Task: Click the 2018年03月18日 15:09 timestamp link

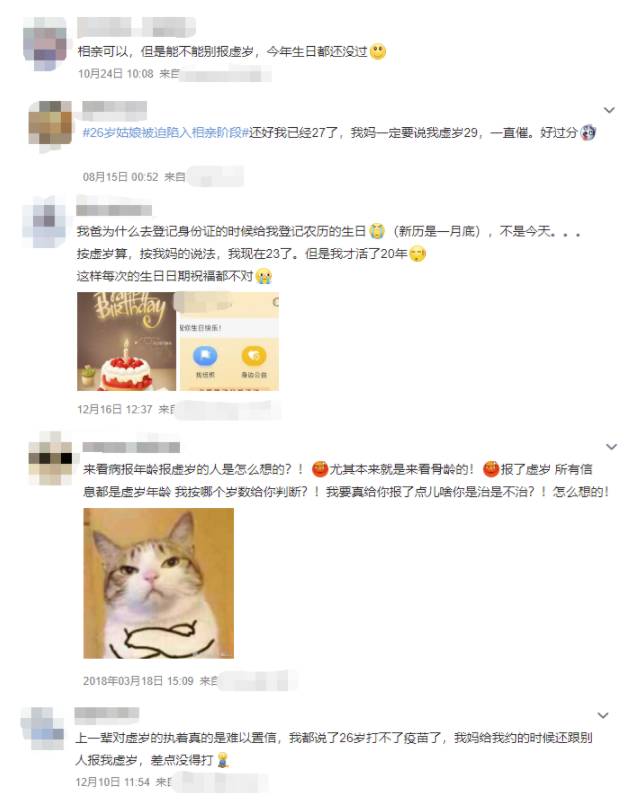Action: 138,681
